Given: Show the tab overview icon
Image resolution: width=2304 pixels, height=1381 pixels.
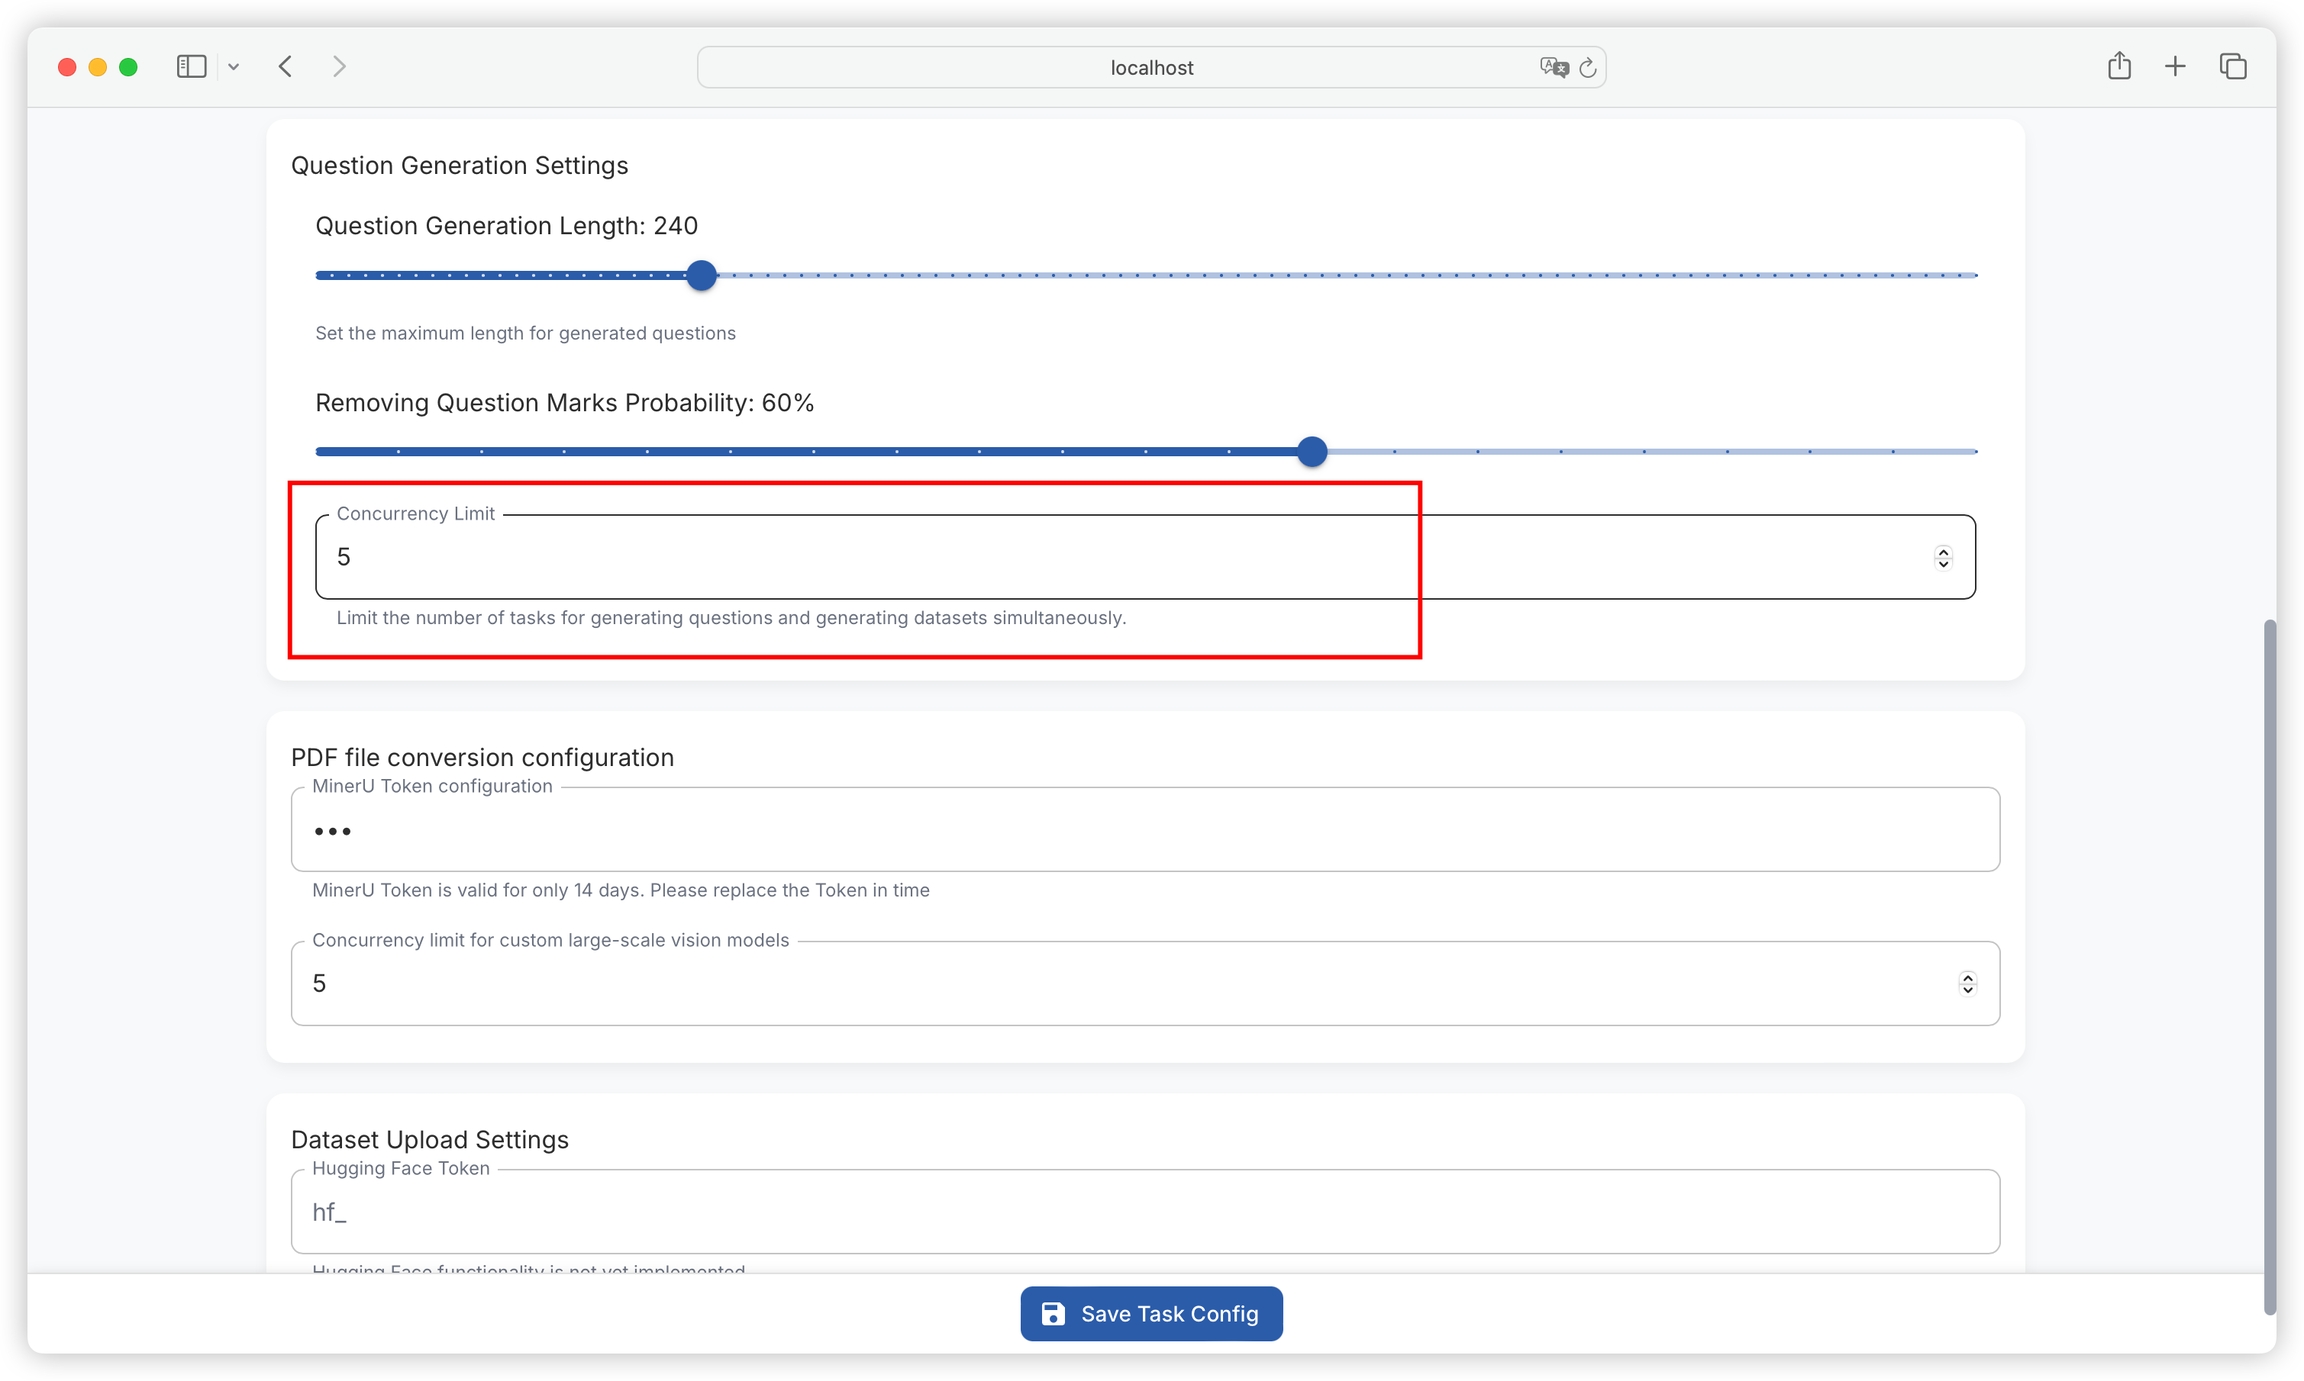Looking at the screenshot, I should 2233,67.
